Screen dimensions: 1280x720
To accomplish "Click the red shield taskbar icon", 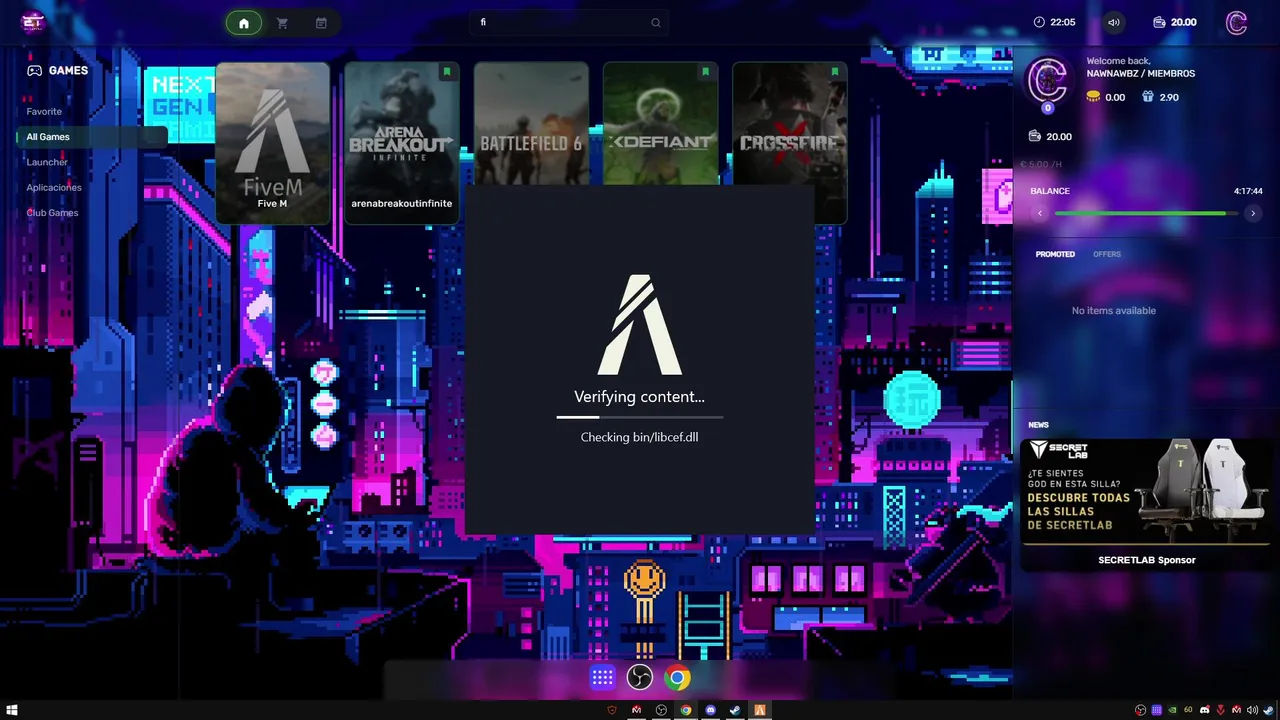I will pos(612,710).
